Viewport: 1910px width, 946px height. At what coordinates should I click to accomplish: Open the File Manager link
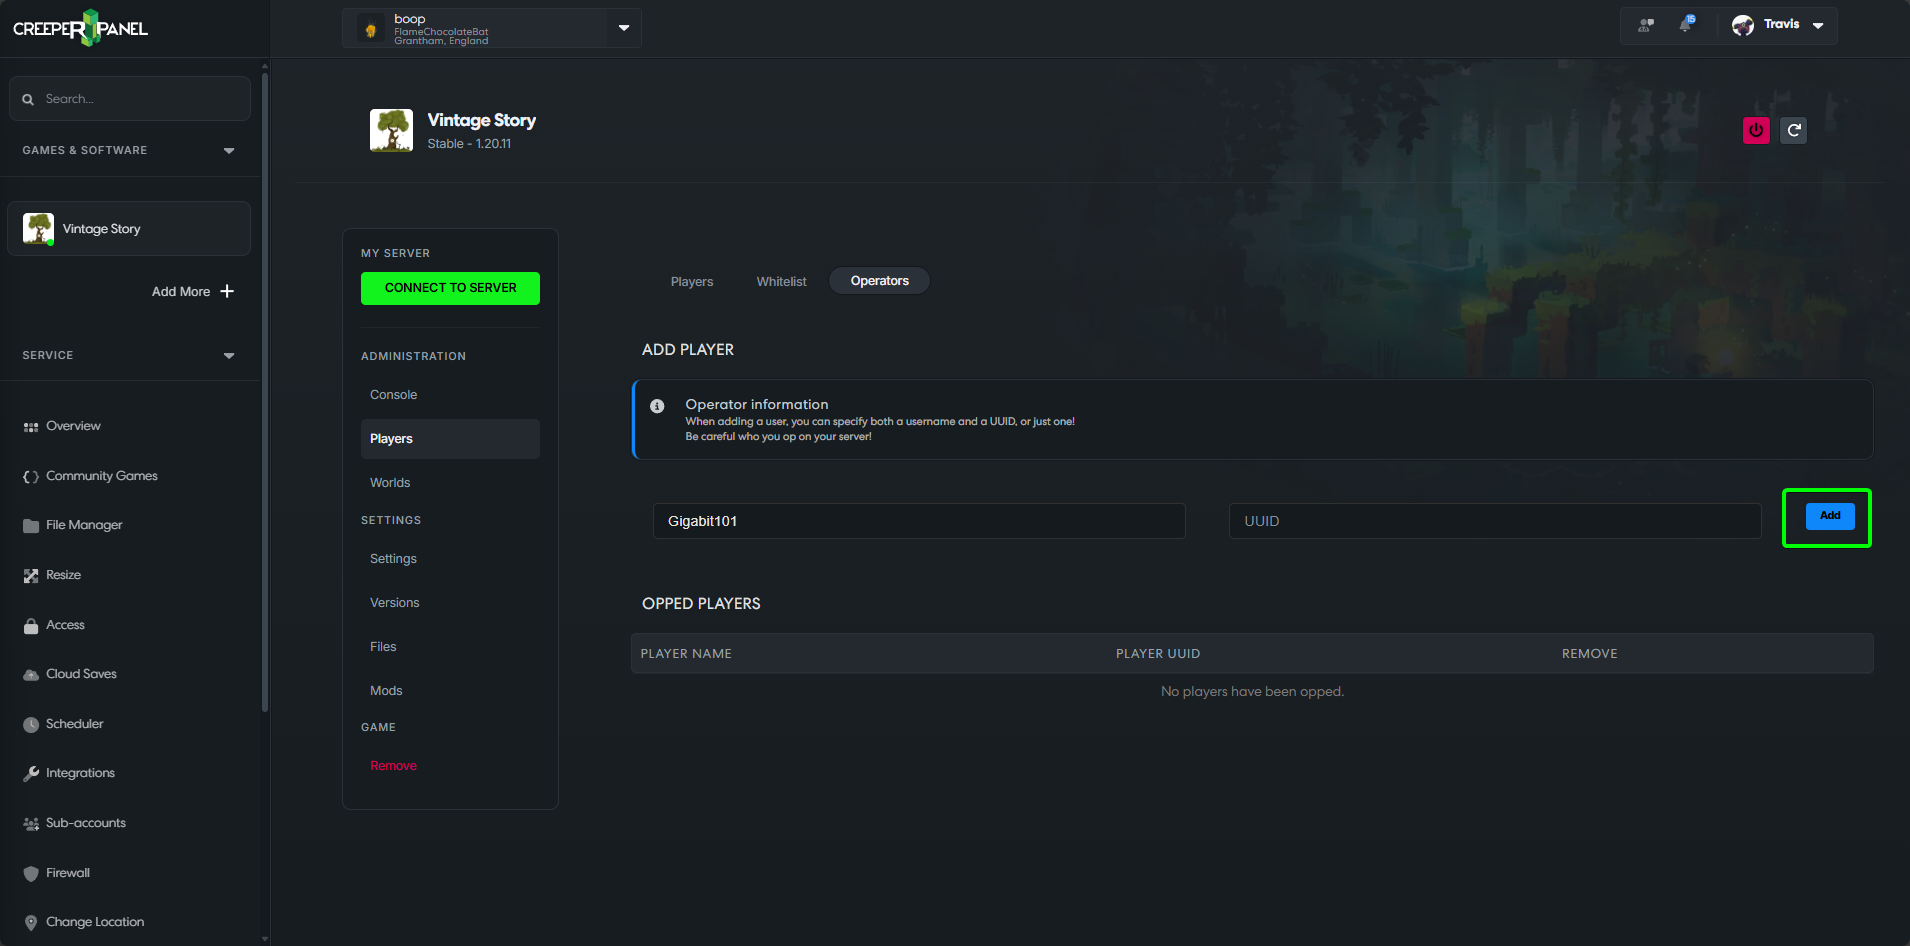coord(84,525)
